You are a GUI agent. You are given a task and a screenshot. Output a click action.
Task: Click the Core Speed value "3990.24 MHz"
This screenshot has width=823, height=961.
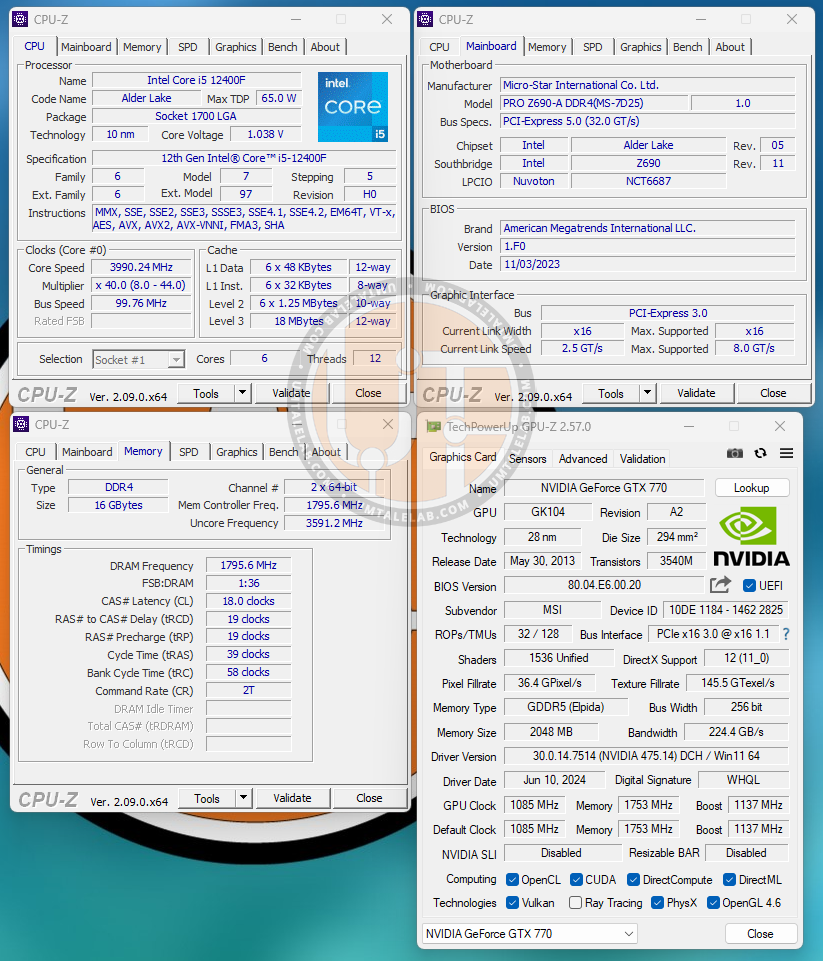142,267
